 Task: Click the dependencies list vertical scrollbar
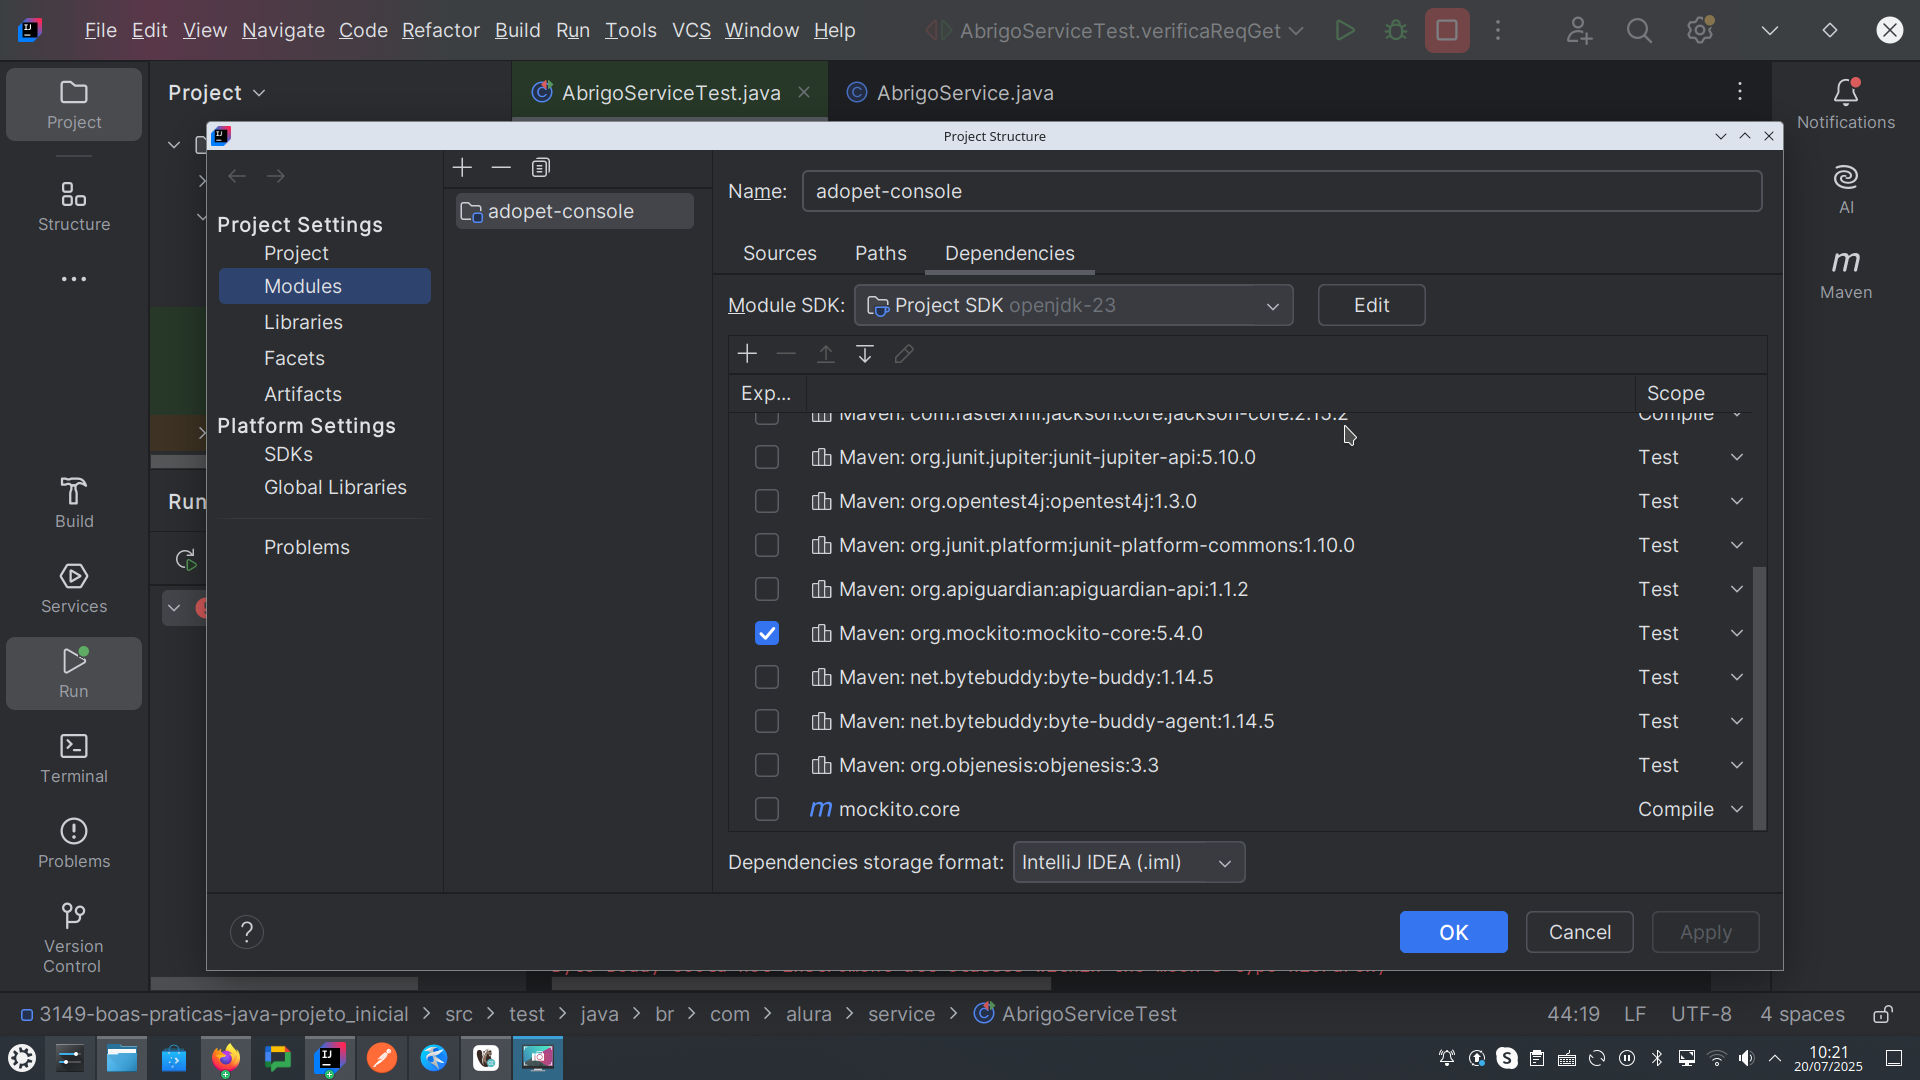[1759, 698]
